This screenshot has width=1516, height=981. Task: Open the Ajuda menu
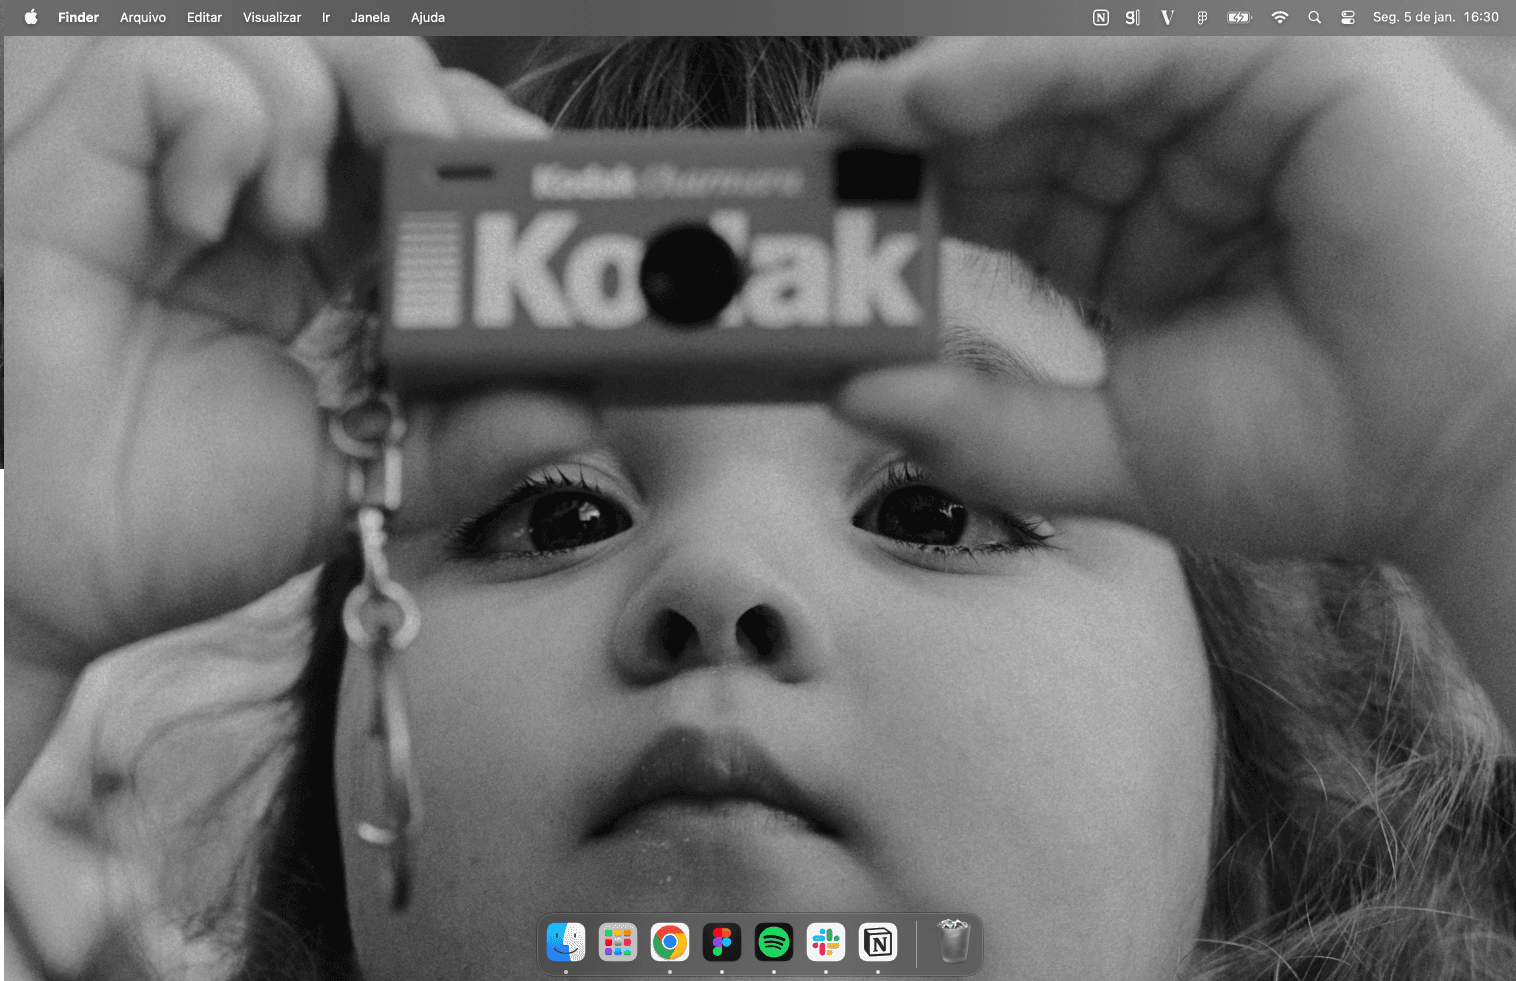coord(427,17)
